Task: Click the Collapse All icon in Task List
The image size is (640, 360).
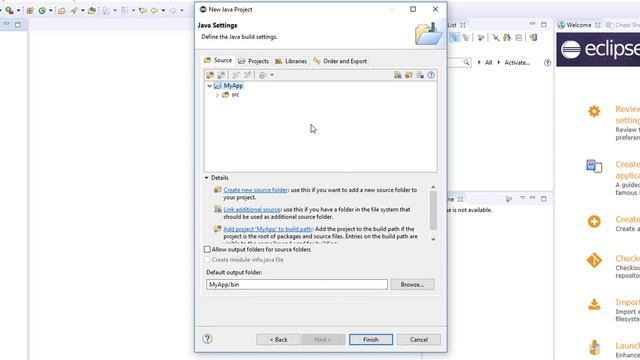Action: pos(518,38)
